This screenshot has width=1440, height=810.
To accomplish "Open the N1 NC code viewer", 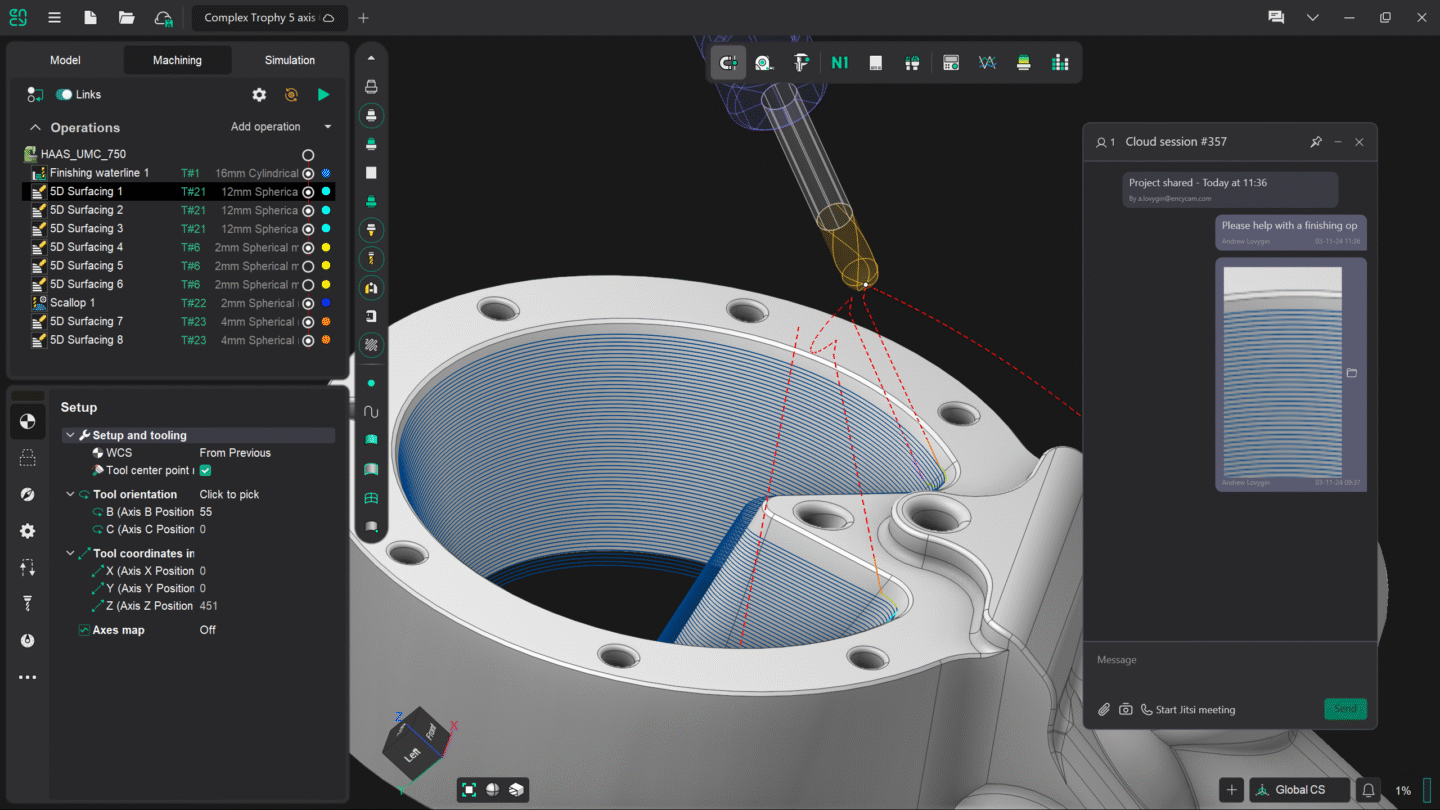I will 839,62.
